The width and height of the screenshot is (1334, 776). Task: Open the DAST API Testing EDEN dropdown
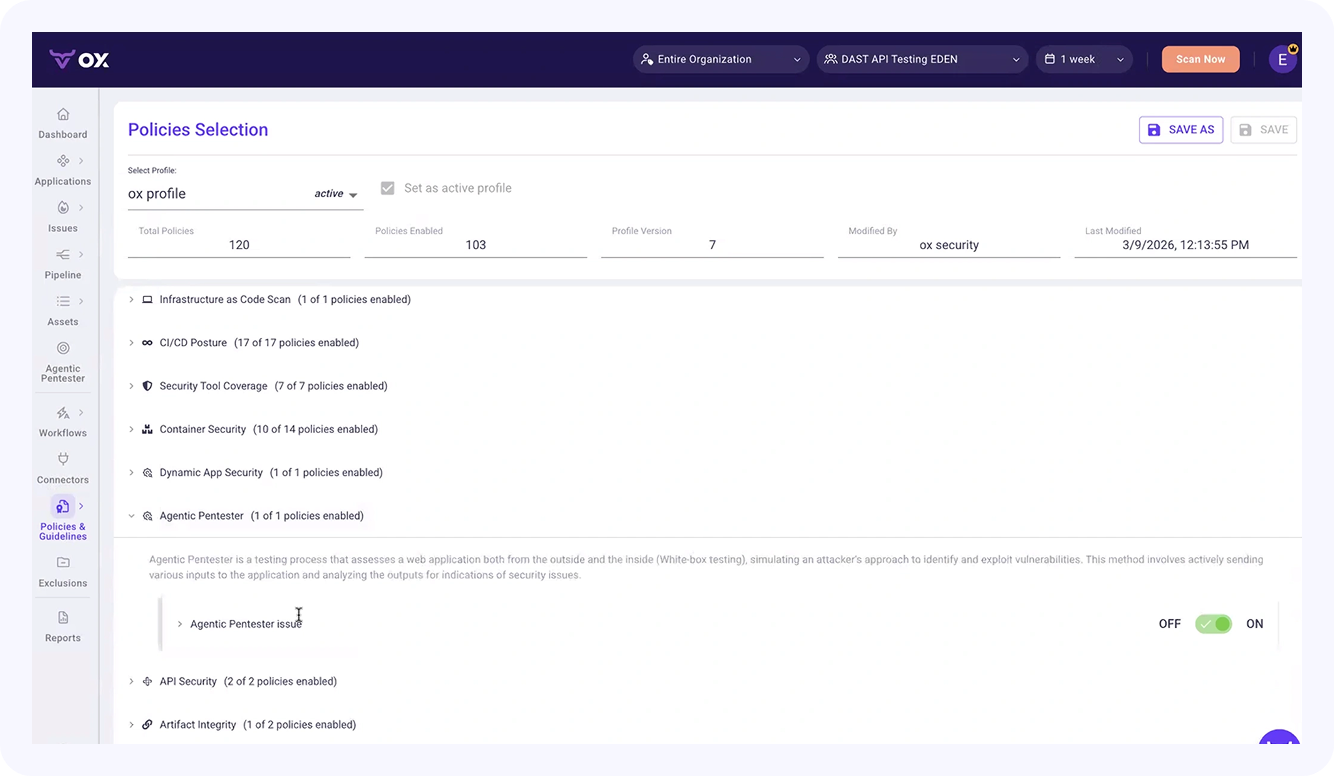tap(922, 59)
